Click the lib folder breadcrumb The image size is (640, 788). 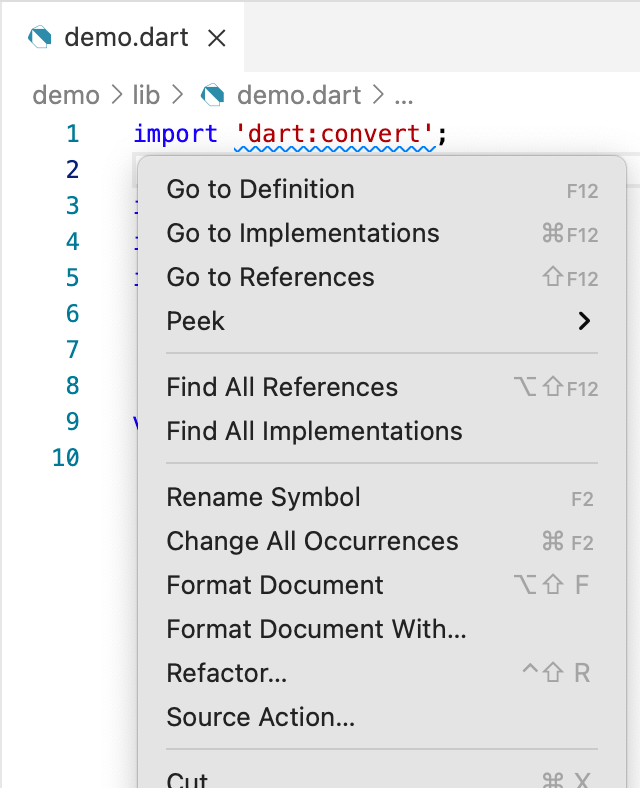(146, 96)
